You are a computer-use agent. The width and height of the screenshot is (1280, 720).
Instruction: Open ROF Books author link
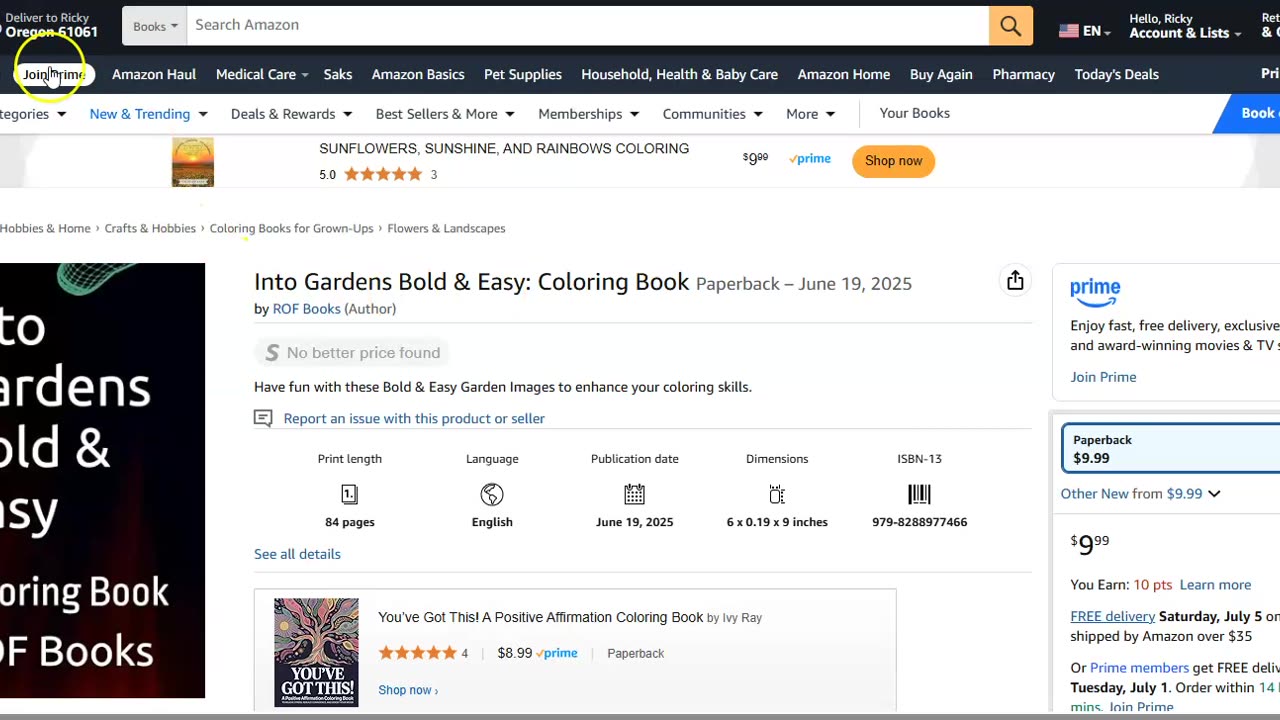click(306, 309)
